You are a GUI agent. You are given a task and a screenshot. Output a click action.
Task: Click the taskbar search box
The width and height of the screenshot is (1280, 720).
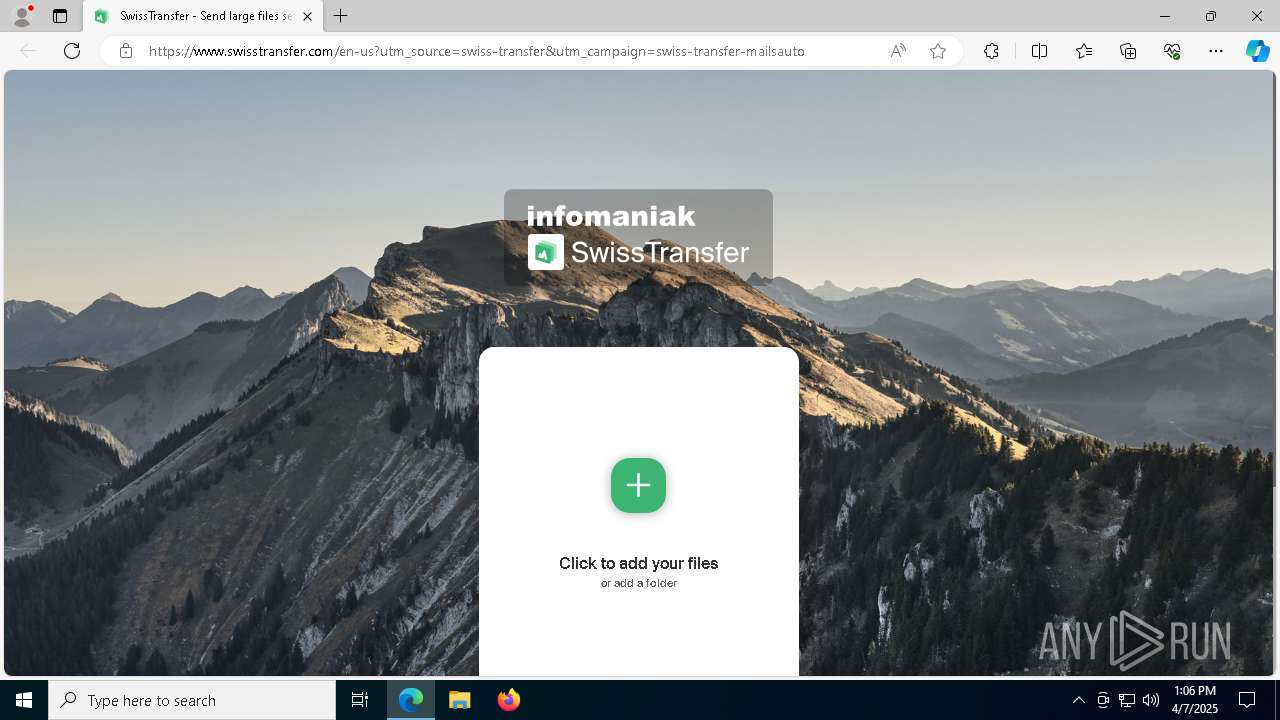pos(192,700)
